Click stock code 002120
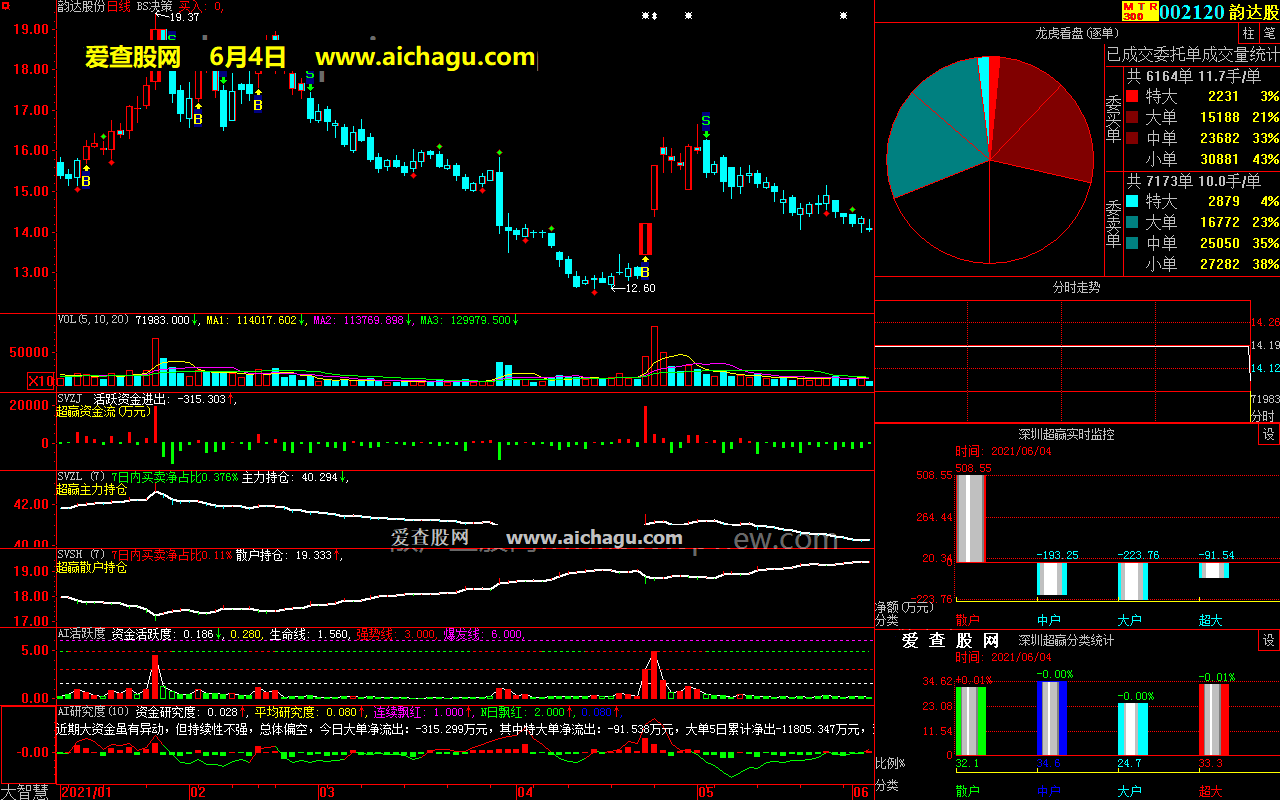The image size is (1280, 800). (x=1192, y=11)
